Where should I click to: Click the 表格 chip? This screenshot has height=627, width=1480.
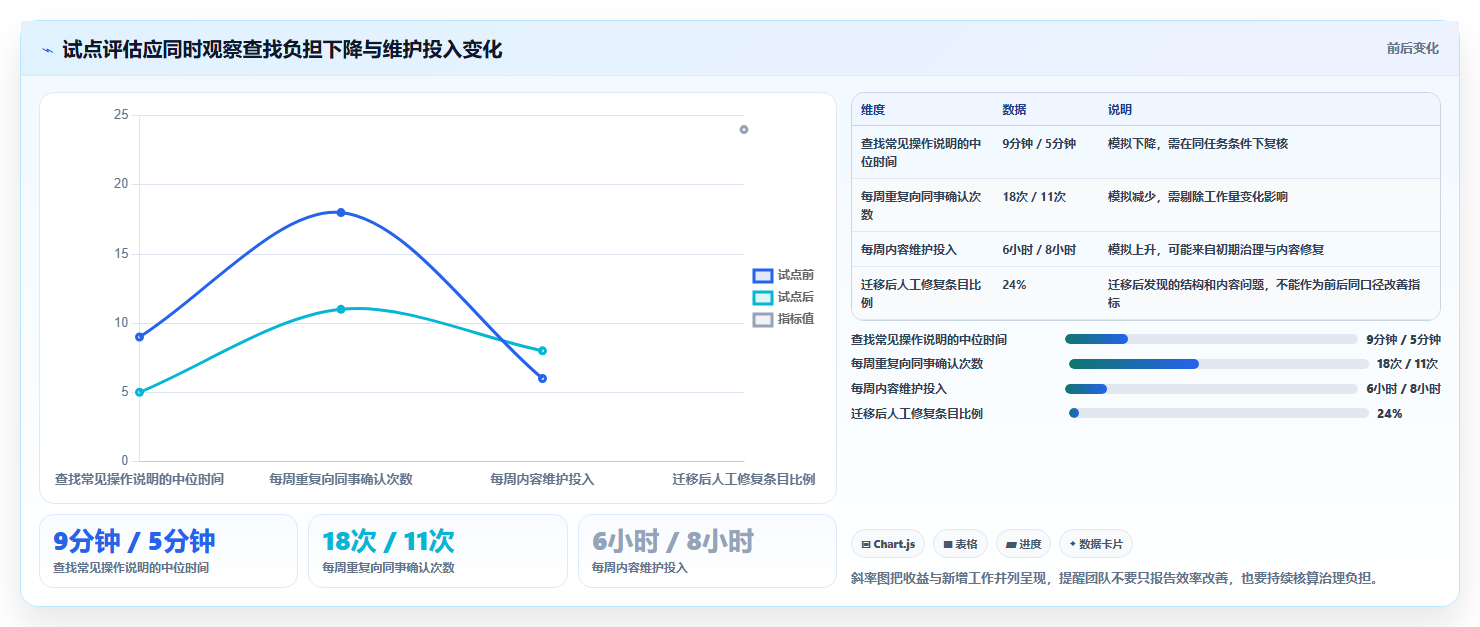coord(960,544)
